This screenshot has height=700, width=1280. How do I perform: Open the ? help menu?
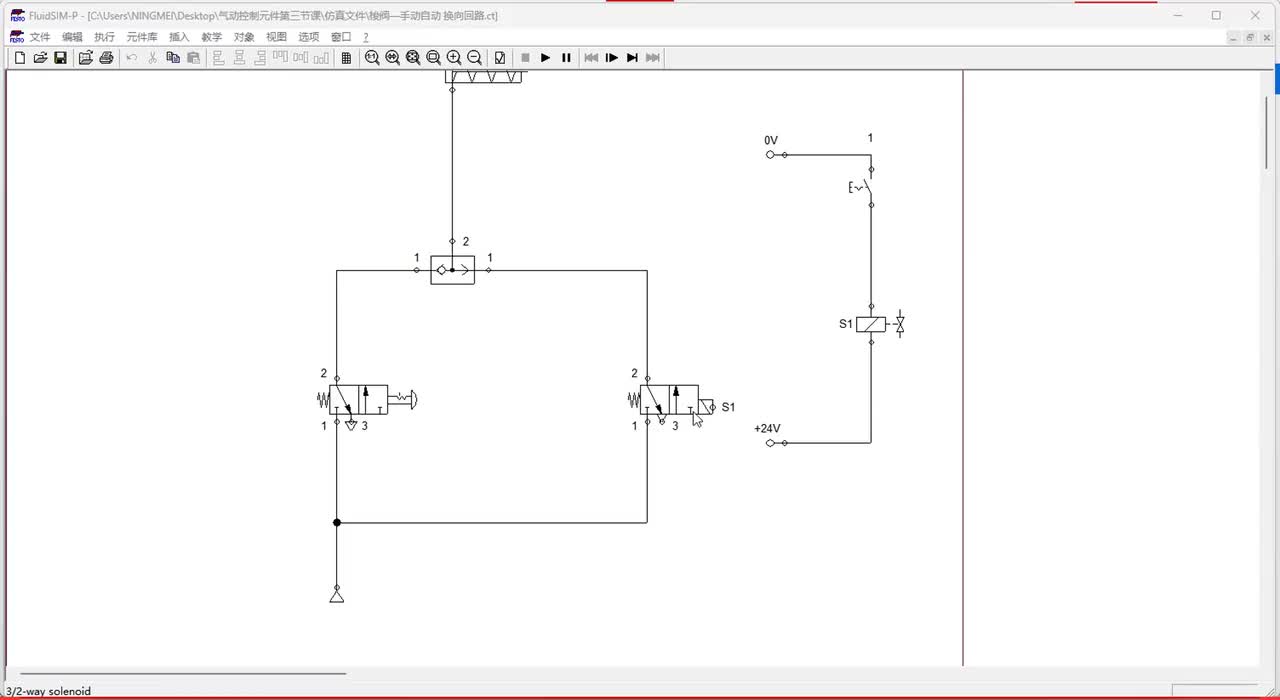pyautogui.click(x=366, y=37)
